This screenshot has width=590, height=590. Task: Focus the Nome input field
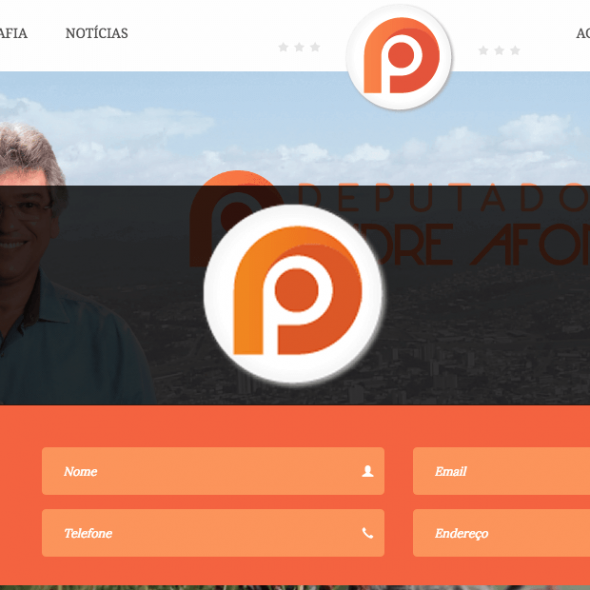pyautogui.click(x=213, y=471)
